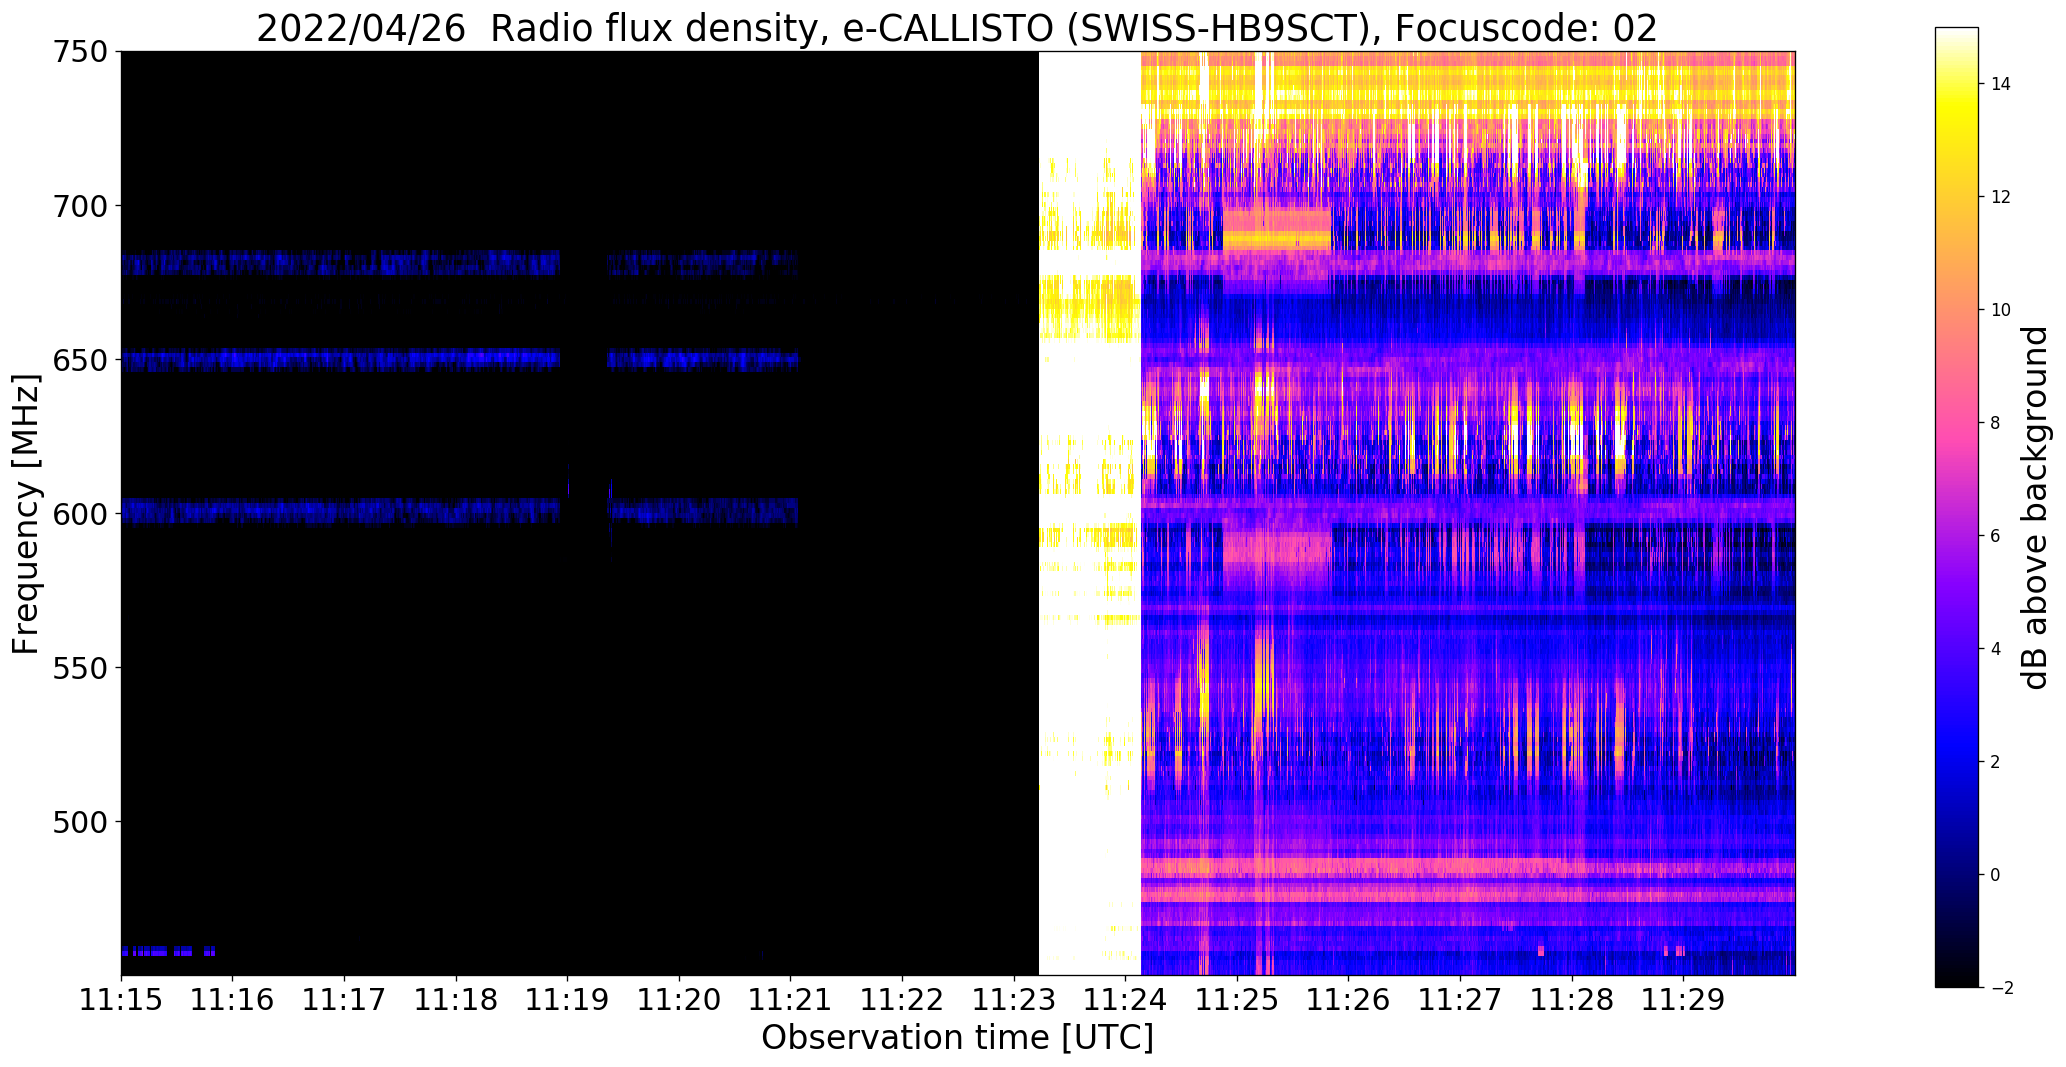The image size is (2066, 1067).
Task: Click the plot title mentioning e-CALLISTO
Action: pyautogui.click(x=957, y=28)
